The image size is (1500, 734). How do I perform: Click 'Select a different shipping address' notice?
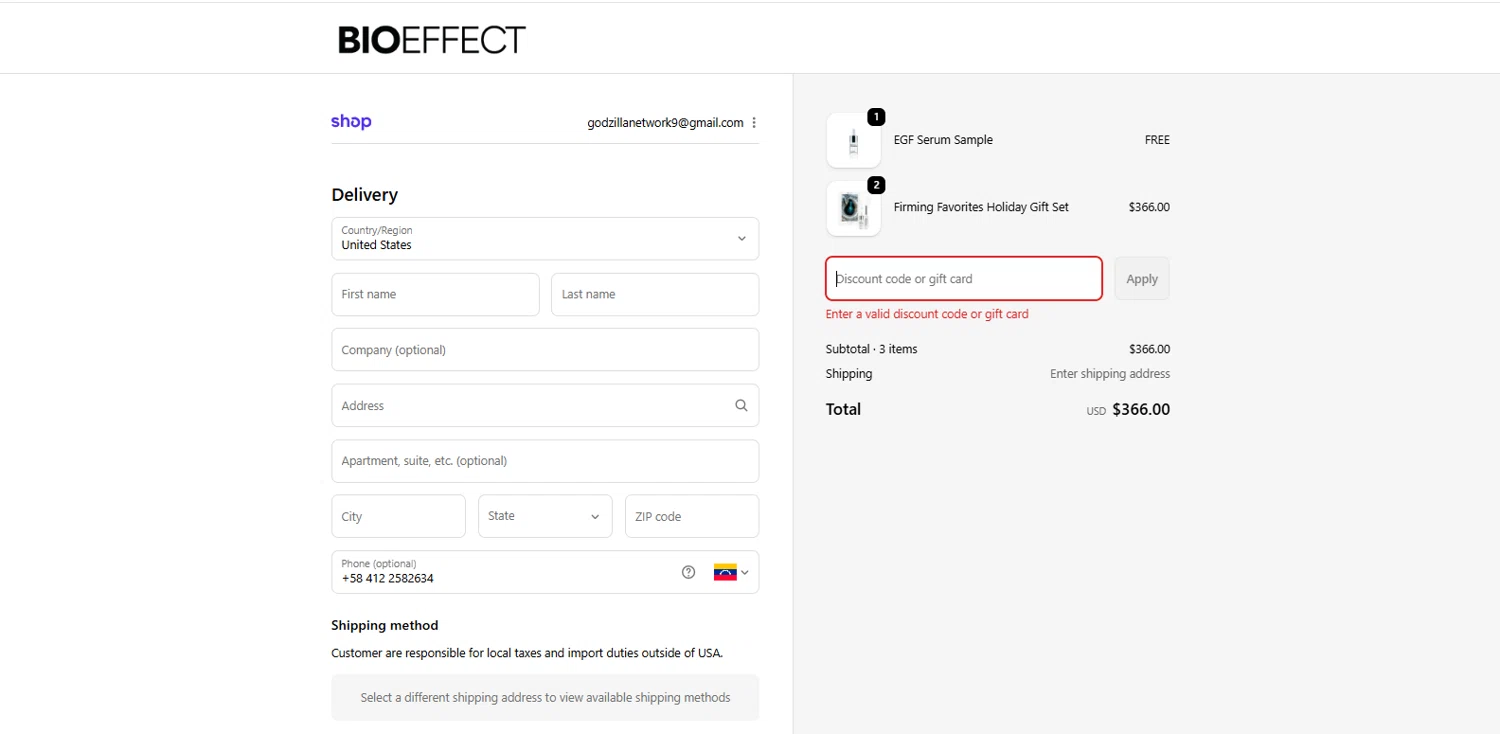coord(545,697)
